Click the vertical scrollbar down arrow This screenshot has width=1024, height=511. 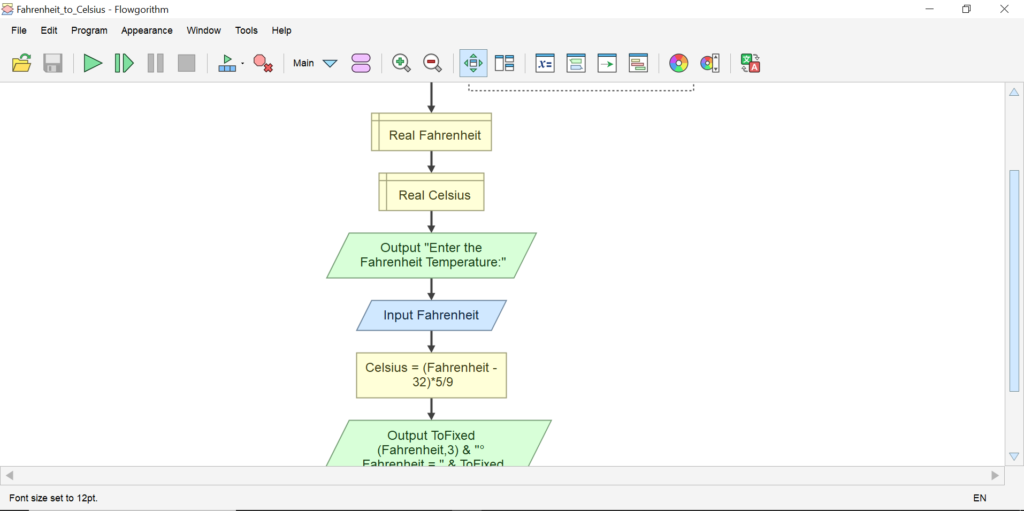[x=1013, y=457]
